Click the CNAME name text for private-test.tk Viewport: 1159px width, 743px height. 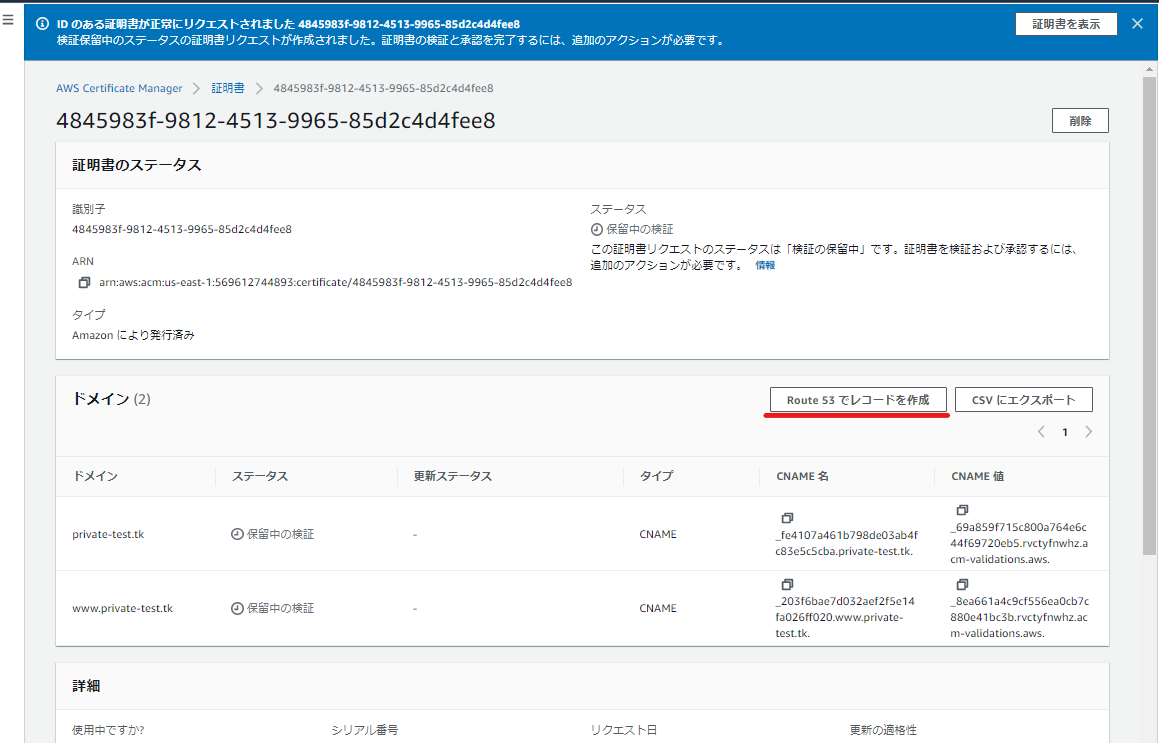[x=846, y=543]
